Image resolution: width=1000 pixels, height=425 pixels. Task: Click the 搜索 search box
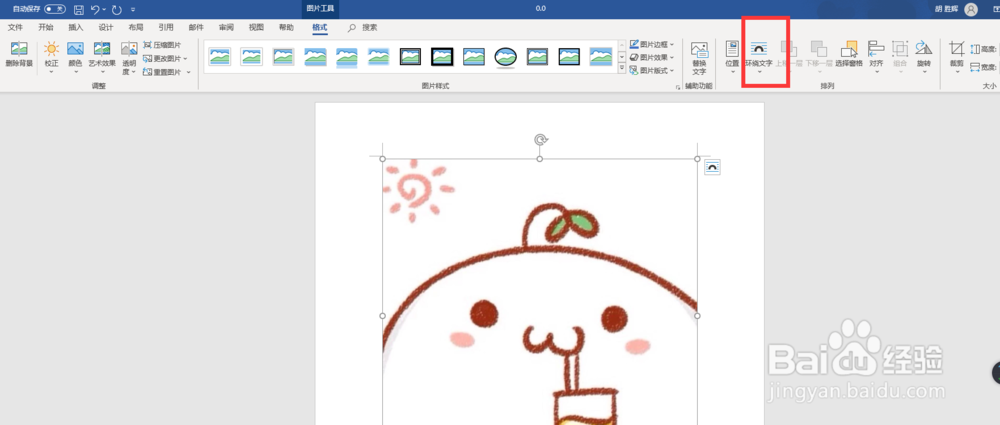(362, 27)
